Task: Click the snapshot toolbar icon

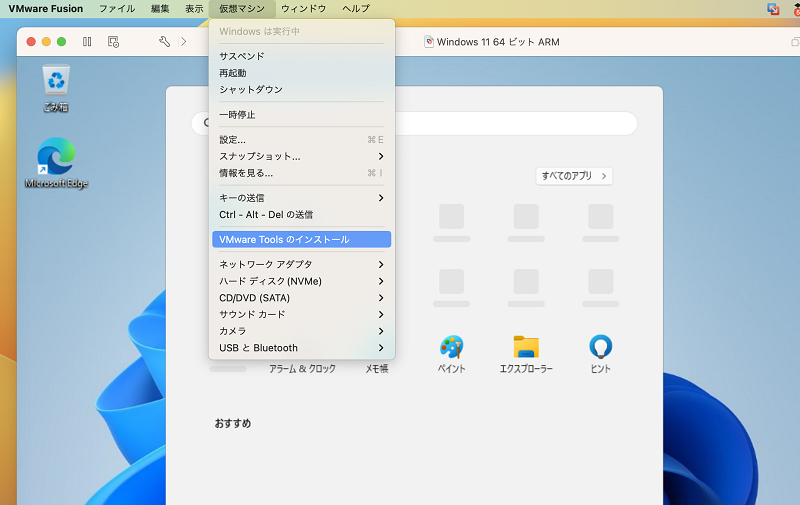Action: coord(113,42)
